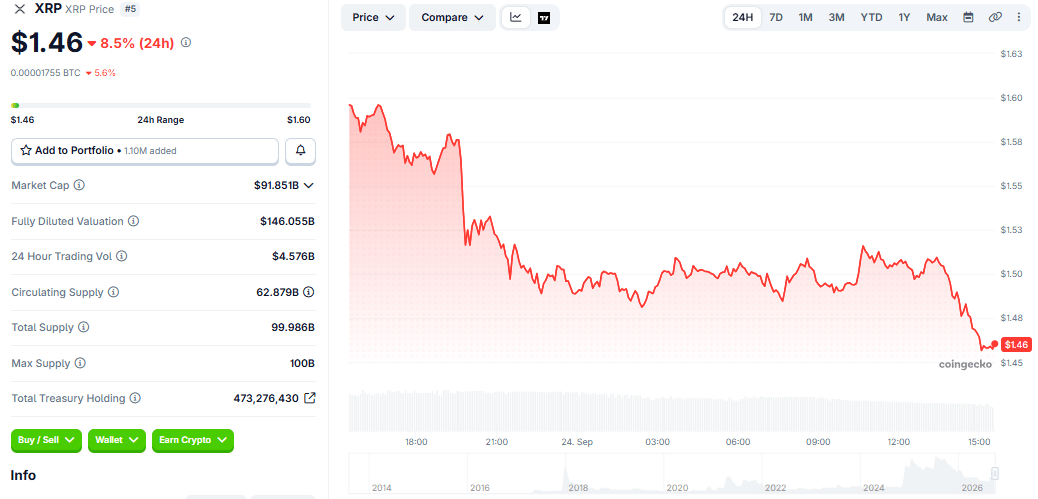Click the info icon beside 62.879B value

[308, 292]
